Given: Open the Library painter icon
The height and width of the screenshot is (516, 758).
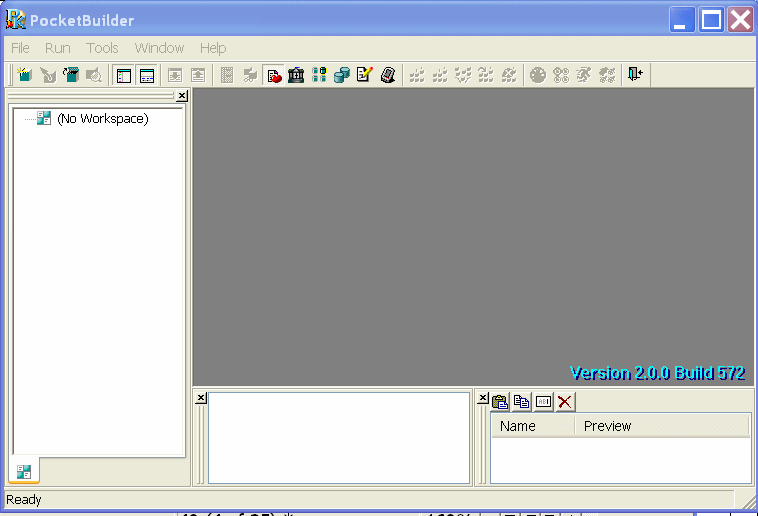Looking at the screenshot, I should coord(296,75).
